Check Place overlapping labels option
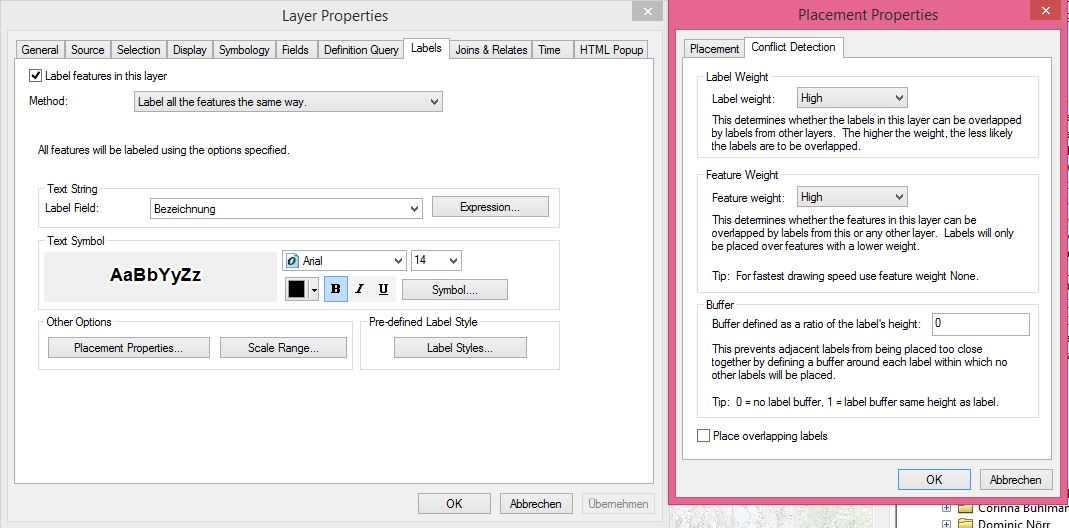The image size is (1069, 528). [704, 436]
